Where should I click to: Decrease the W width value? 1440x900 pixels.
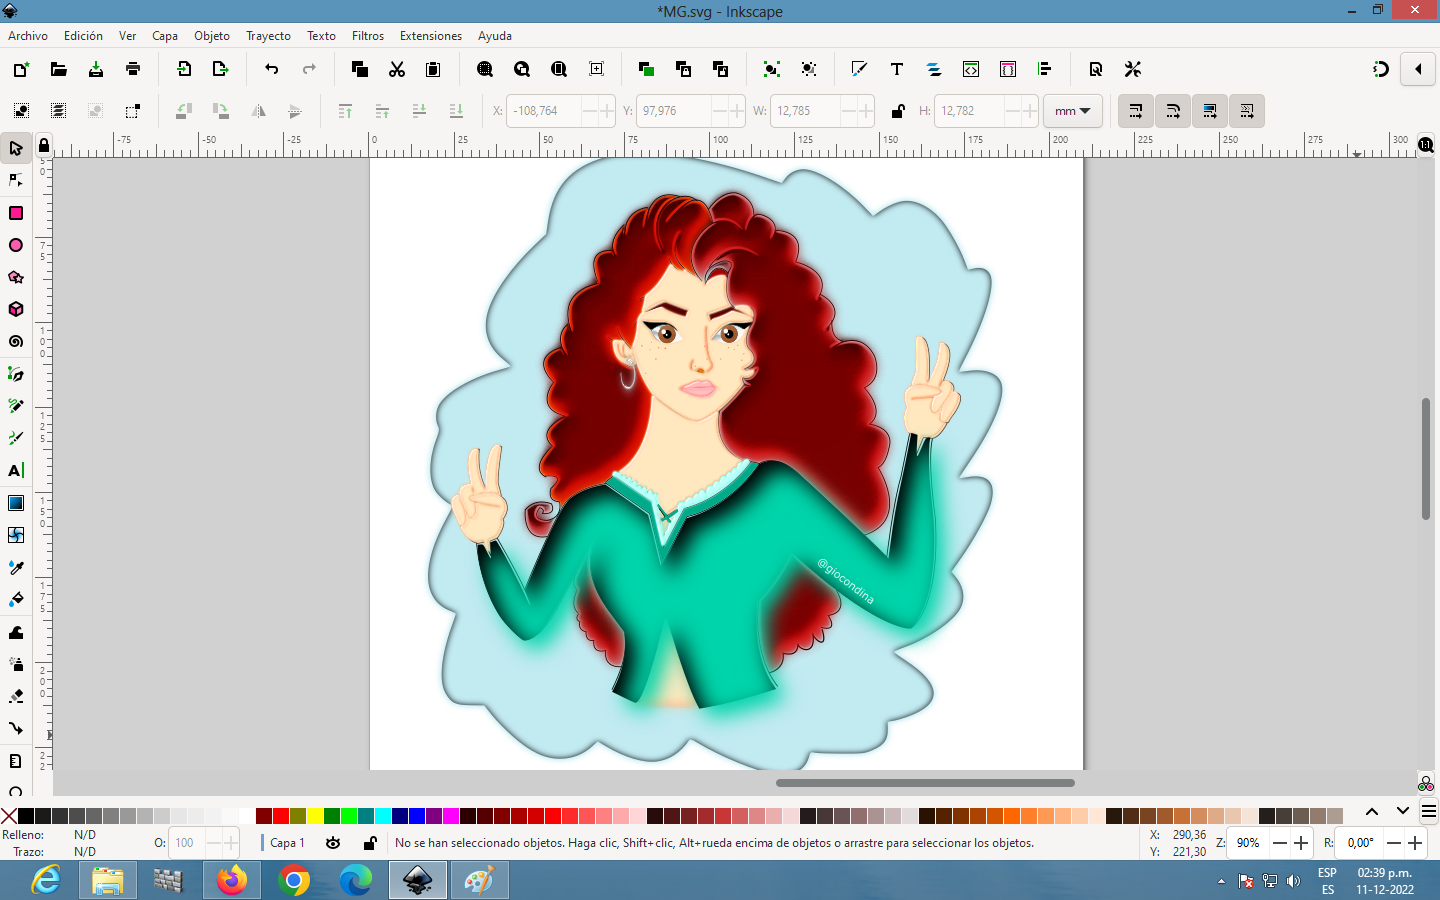(x=849, y=111)
